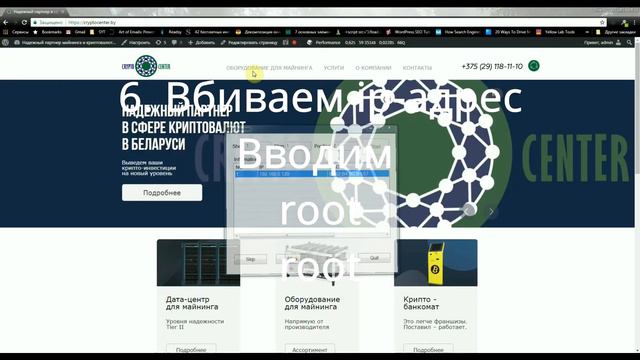Viewport: 640px width, 360px height.
Task: Open the site name menu in admin bar
Action: [65, 42]
